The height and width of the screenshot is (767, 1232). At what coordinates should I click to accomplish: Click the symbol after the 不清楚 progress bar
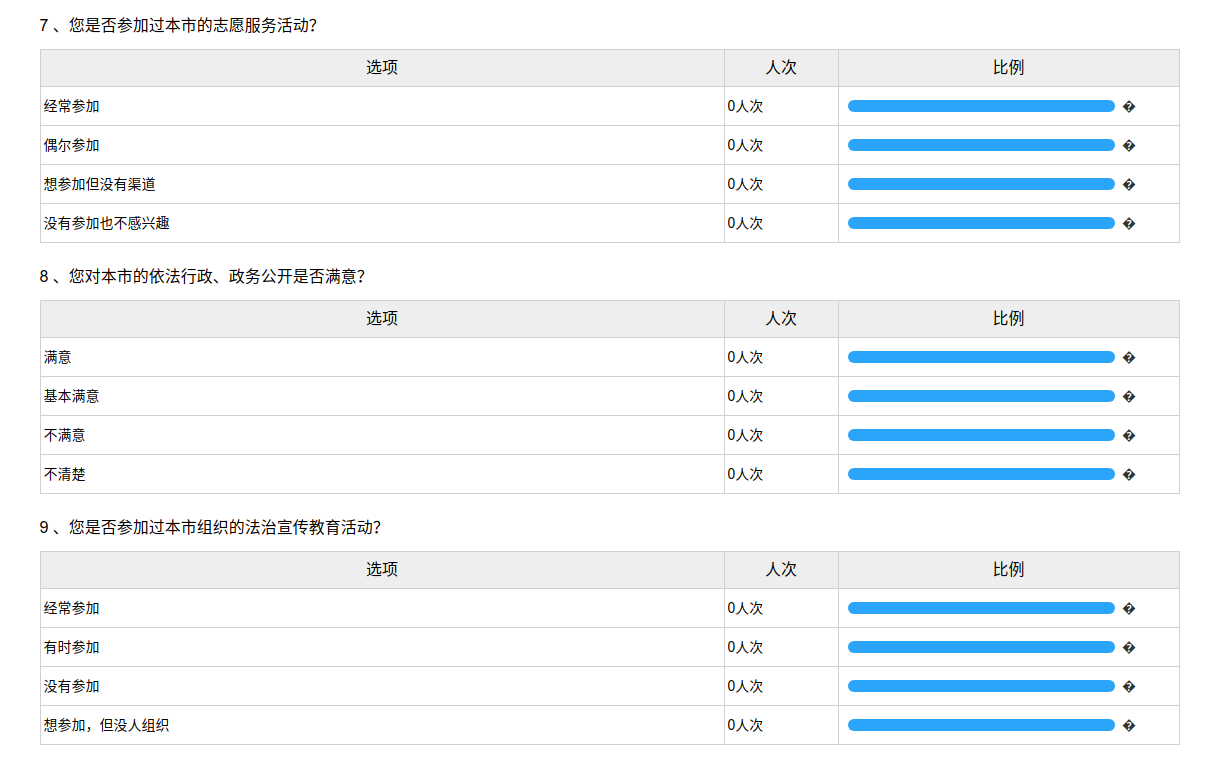pyautogui.click(x=1129, y=474)
